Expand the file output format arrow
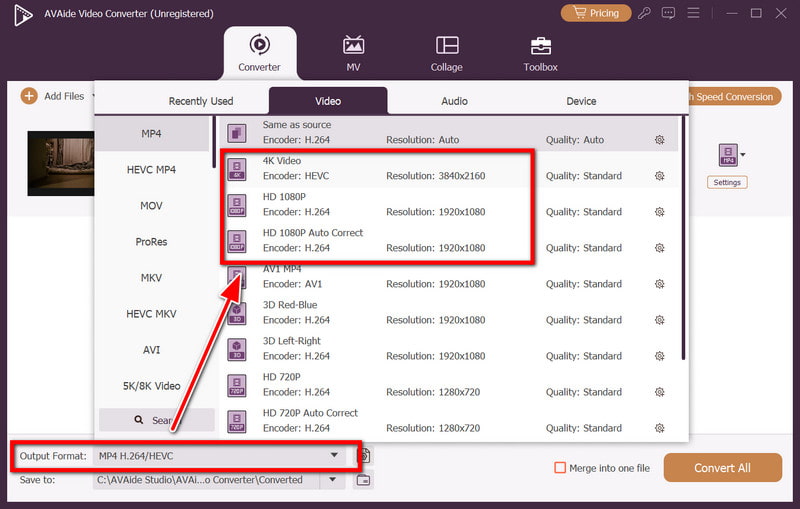Viewport: 800px width, 509px height. click(743, 155)
